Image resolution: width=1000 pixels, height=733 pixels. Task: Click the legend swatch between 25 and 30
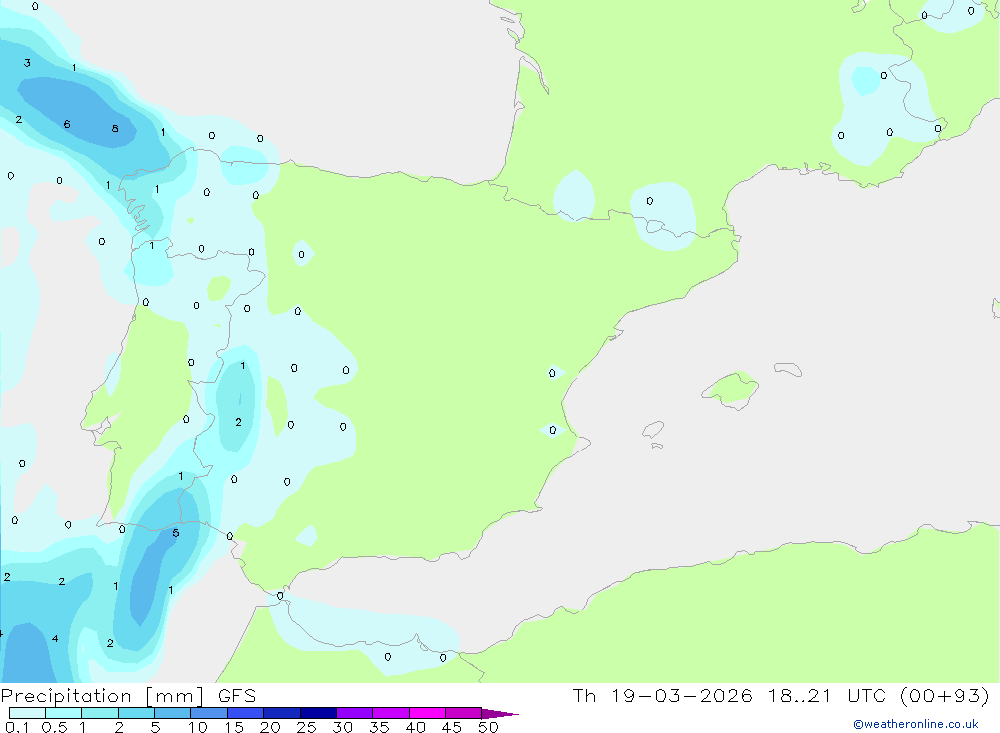coord(318,713)
